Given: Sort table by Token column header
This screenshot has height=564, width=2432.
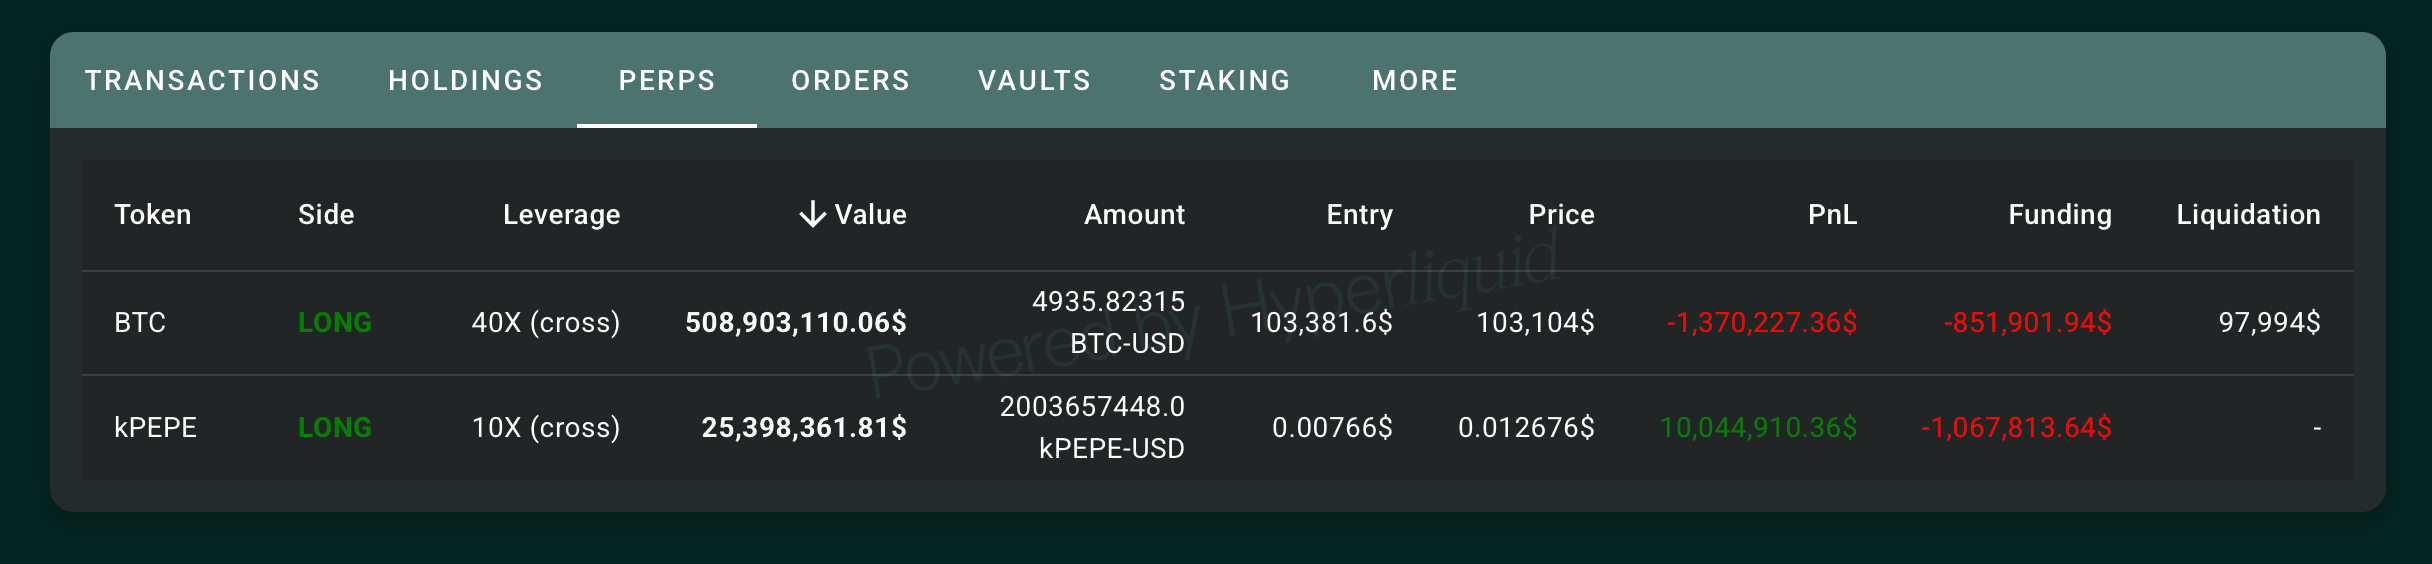Looking at the screenshot, I should click(x=153, y=215).
